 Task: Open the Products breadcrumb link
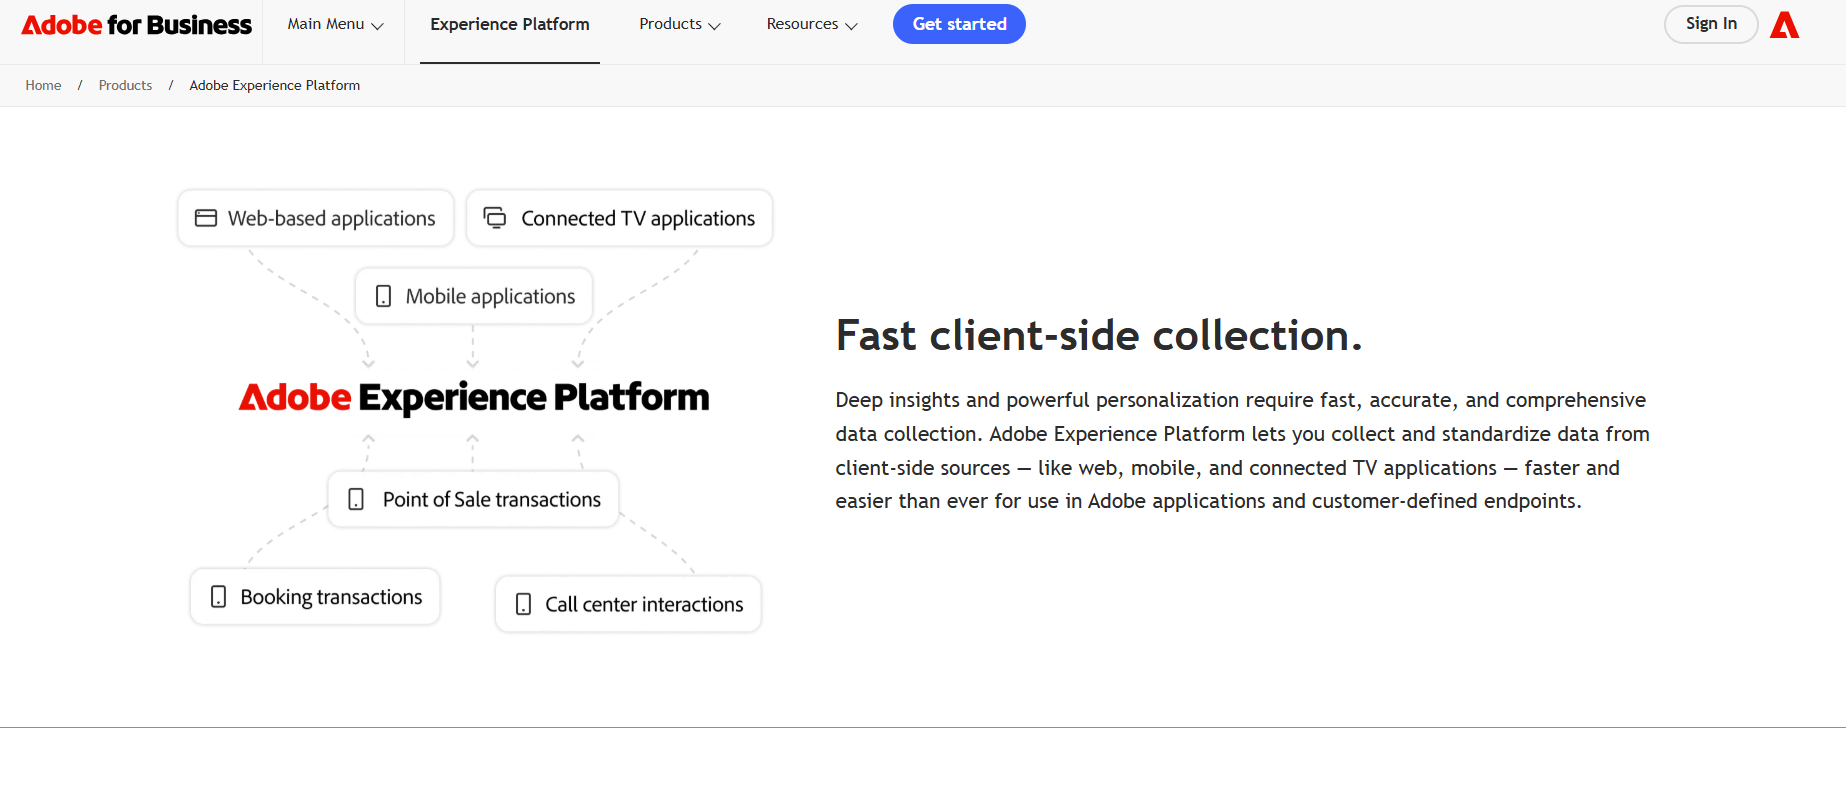click(125, 85)
